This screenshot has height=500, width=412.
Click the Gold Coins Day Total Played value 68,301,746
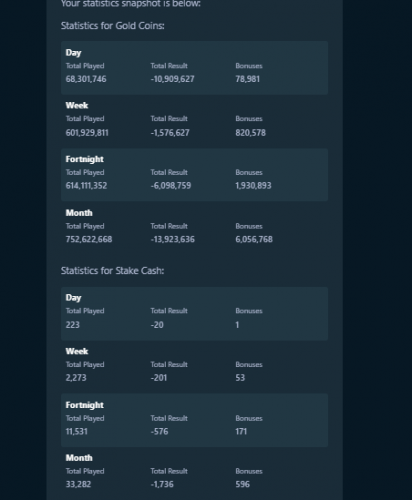(x=86, y=79)
